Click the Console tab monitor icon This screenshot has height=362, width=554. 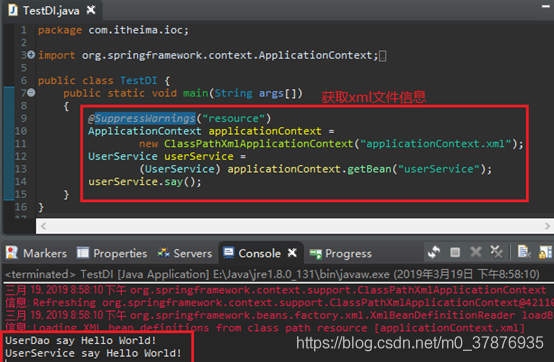pos(229,253)
